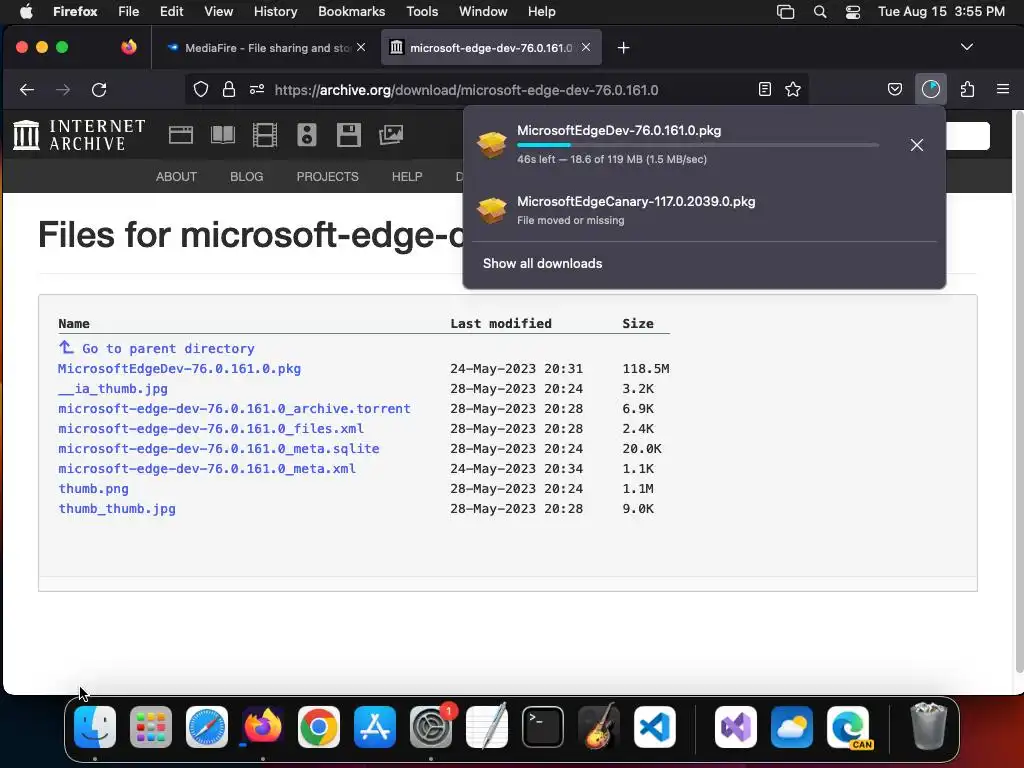1024x768 pixels.
Task: Open the Internet Archive Audio speaker icon
Action: [x=306, y=135]
